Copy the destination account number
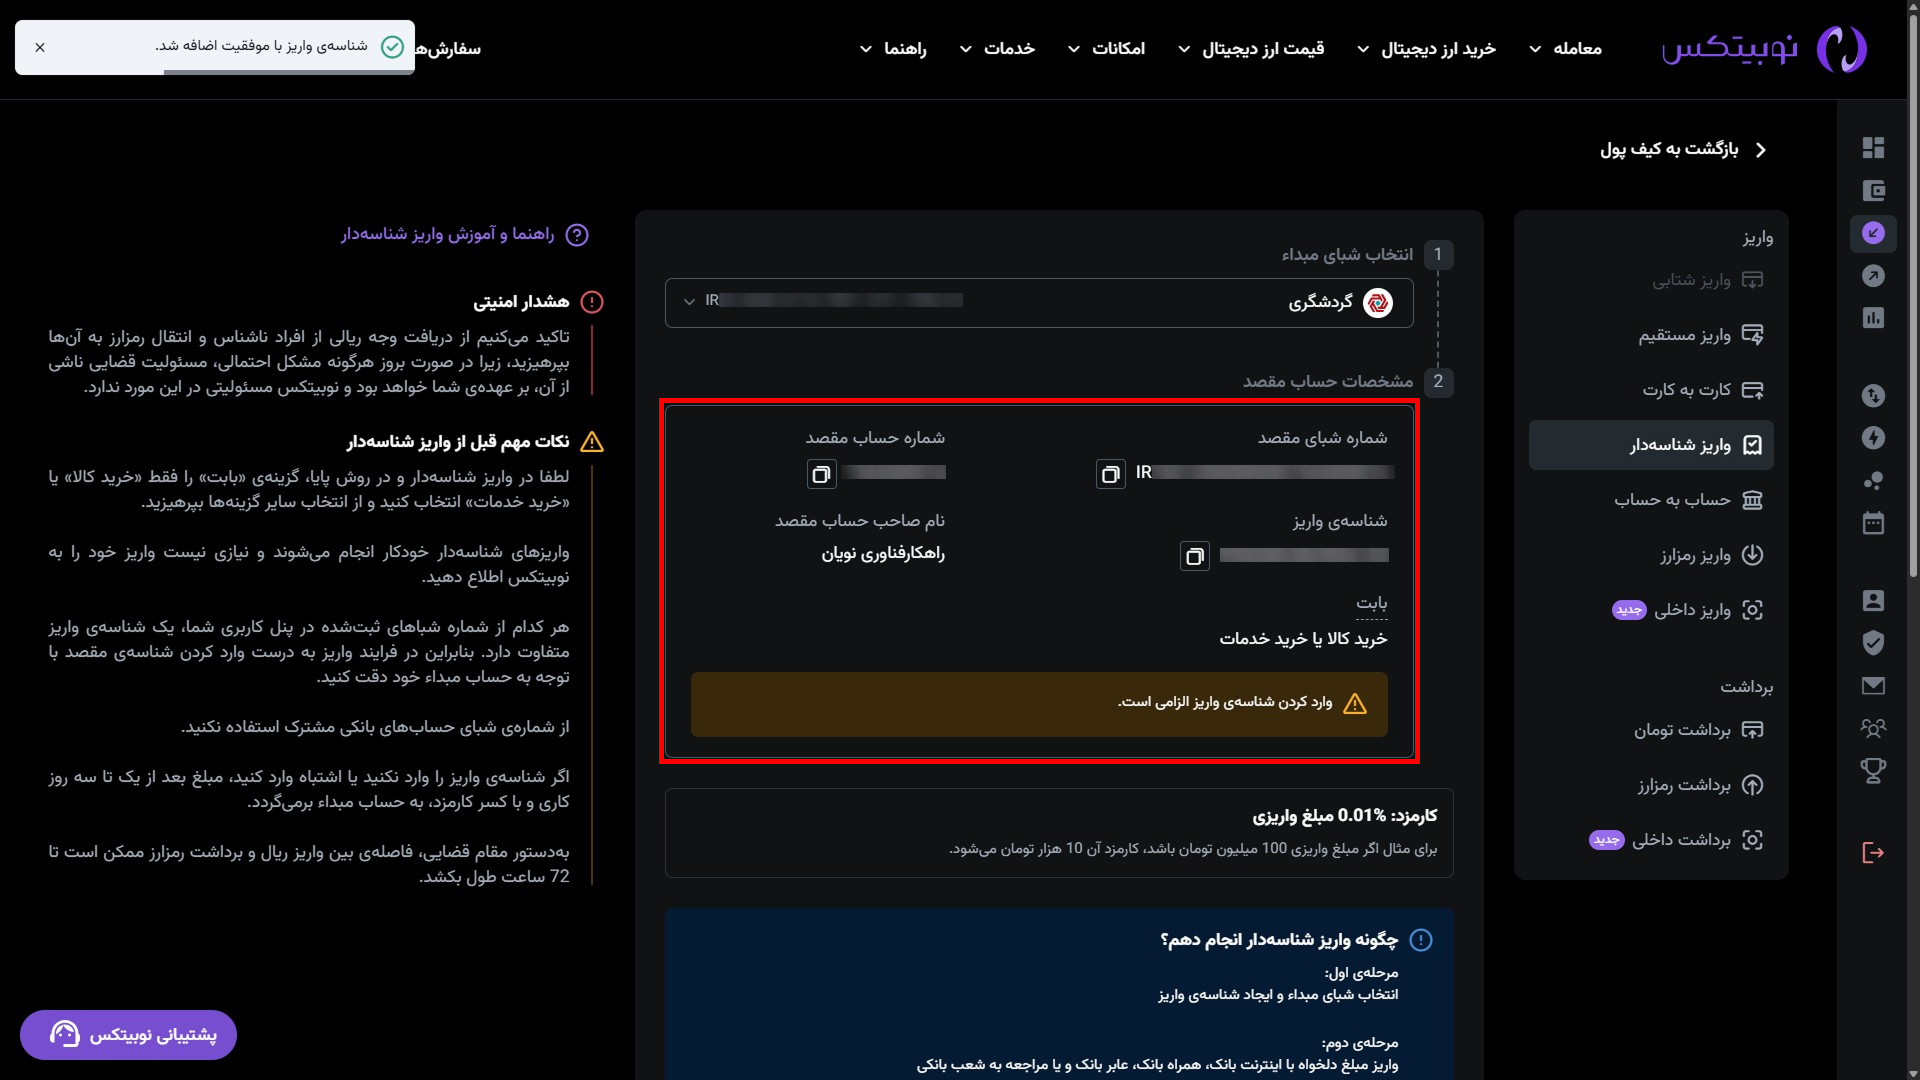This screenshot has height=1080, width=1920. (821, 474)
